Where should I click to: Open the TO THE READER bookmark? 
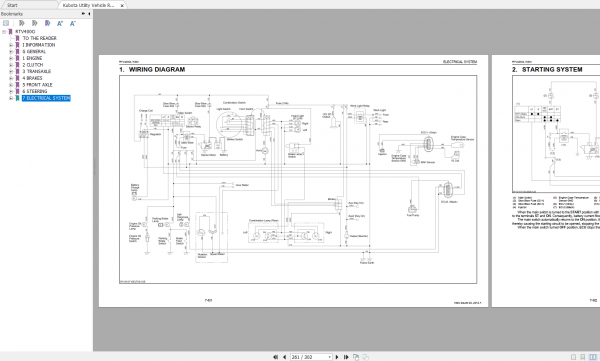[39, 38]
